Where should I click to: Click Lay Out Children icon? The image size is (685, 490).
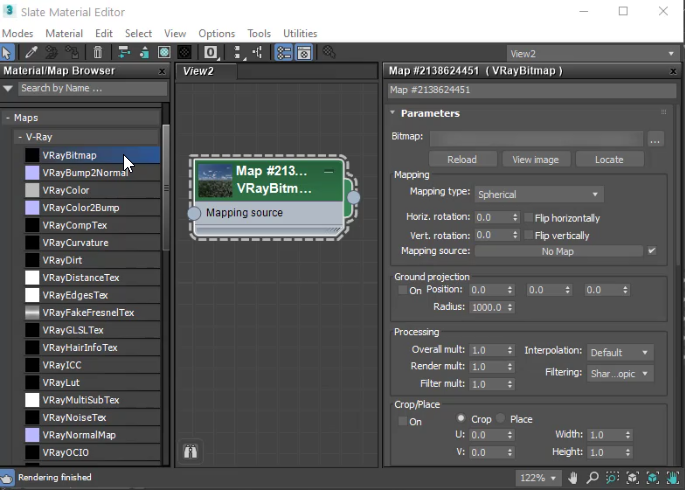(258, 53)
